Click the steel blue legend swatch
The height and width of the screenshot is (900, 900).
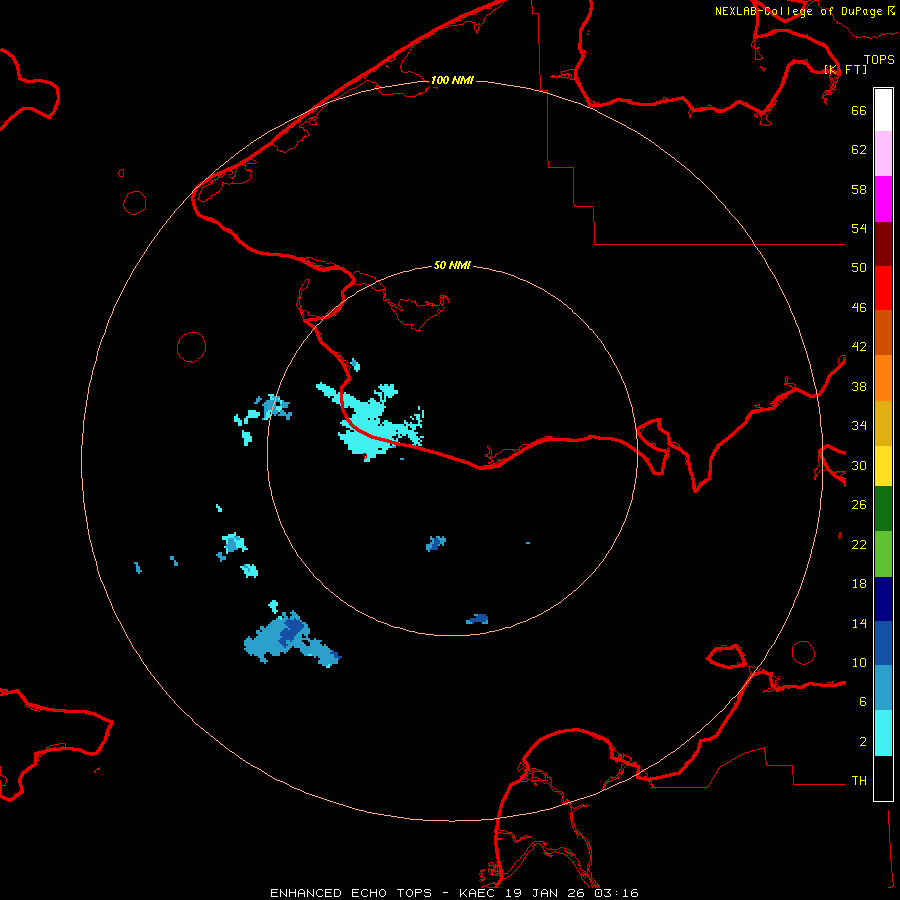pyautogui.click(x=883, y=688)
